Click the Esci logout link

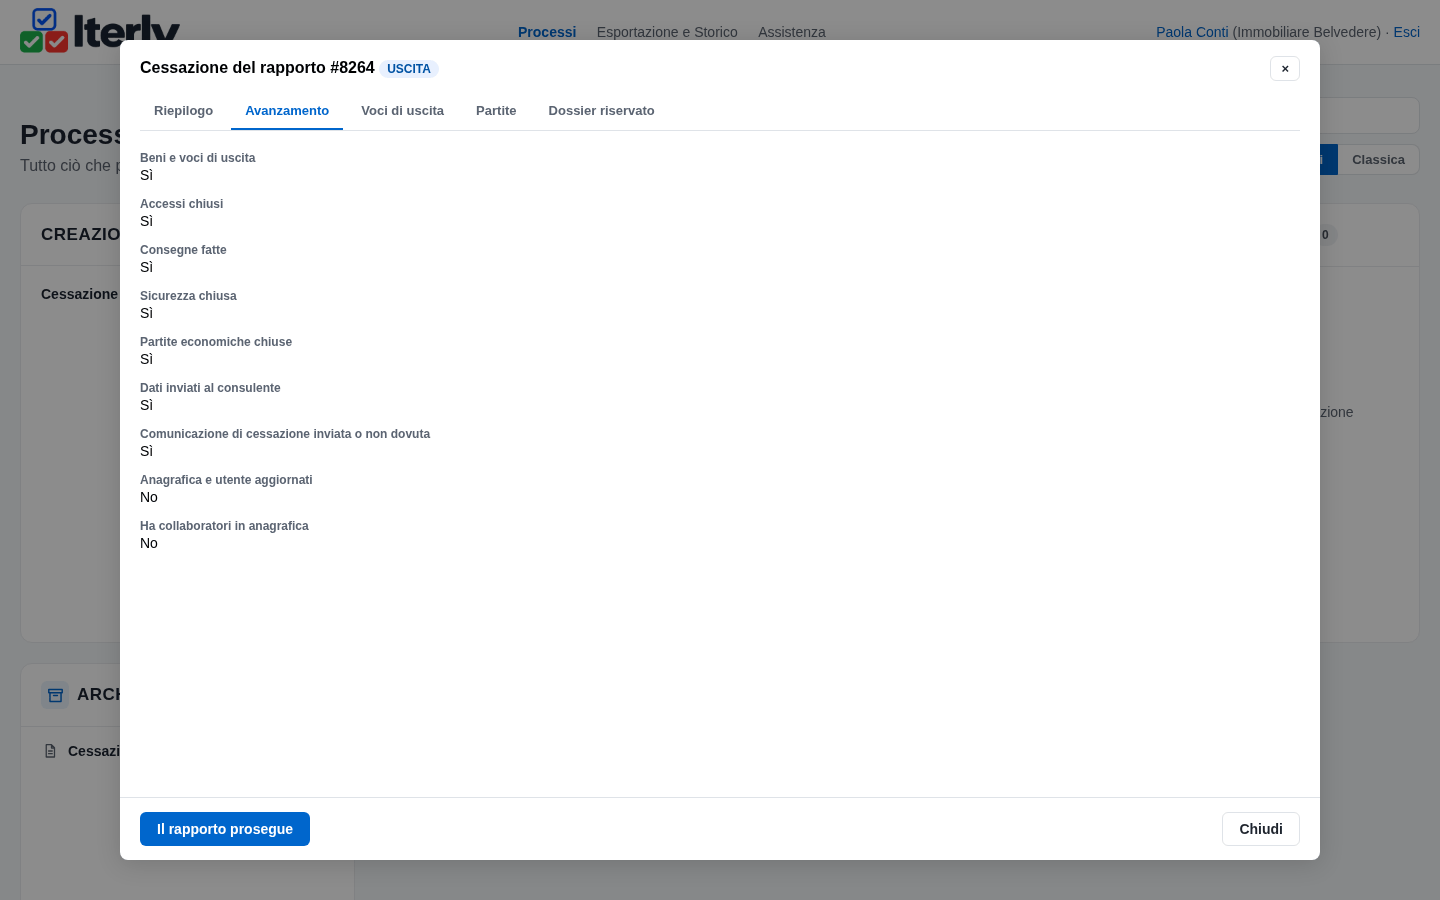[x=1406, y=32]
